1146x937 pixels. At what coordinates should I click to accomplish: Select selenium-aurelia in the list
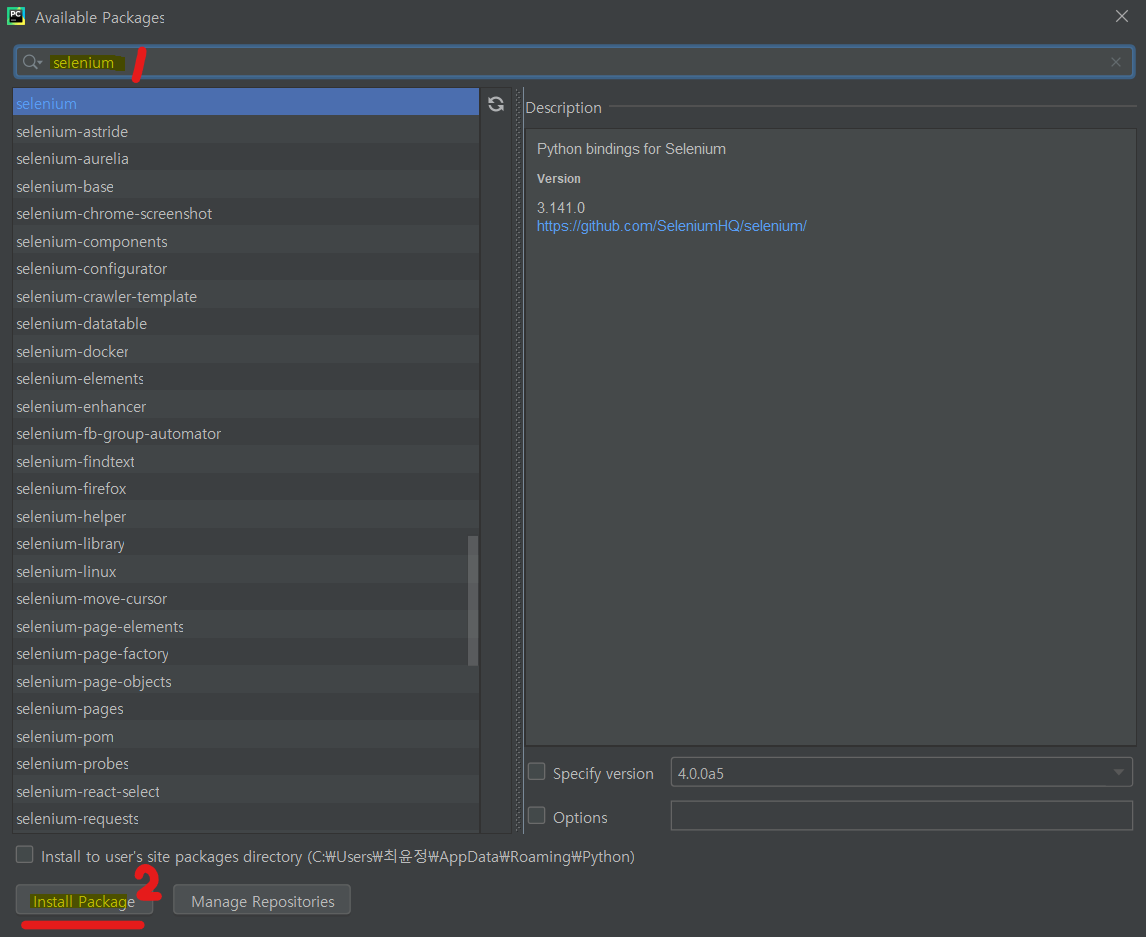(246, 159)
